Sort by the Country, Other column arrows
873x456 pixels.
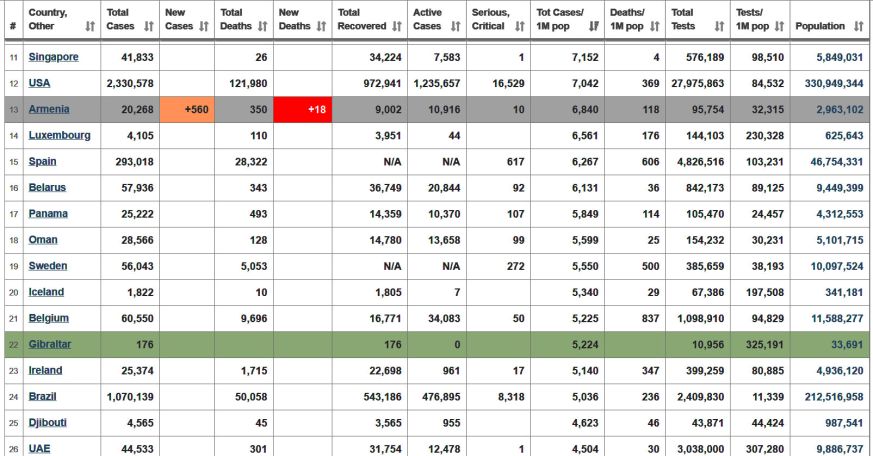pyautogui.click(x=90, y=26)
